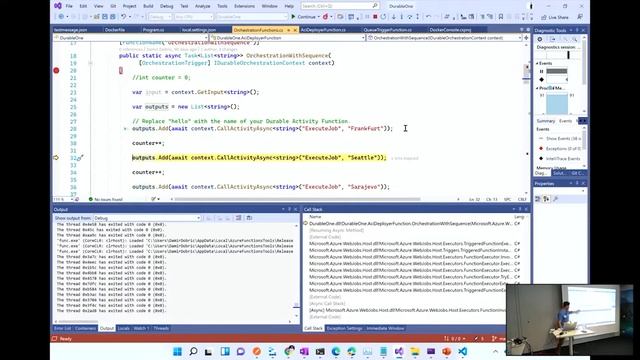640x360 pixels.
Task: Click the Windows Start button in taskbar
Action: click(178, 351)
